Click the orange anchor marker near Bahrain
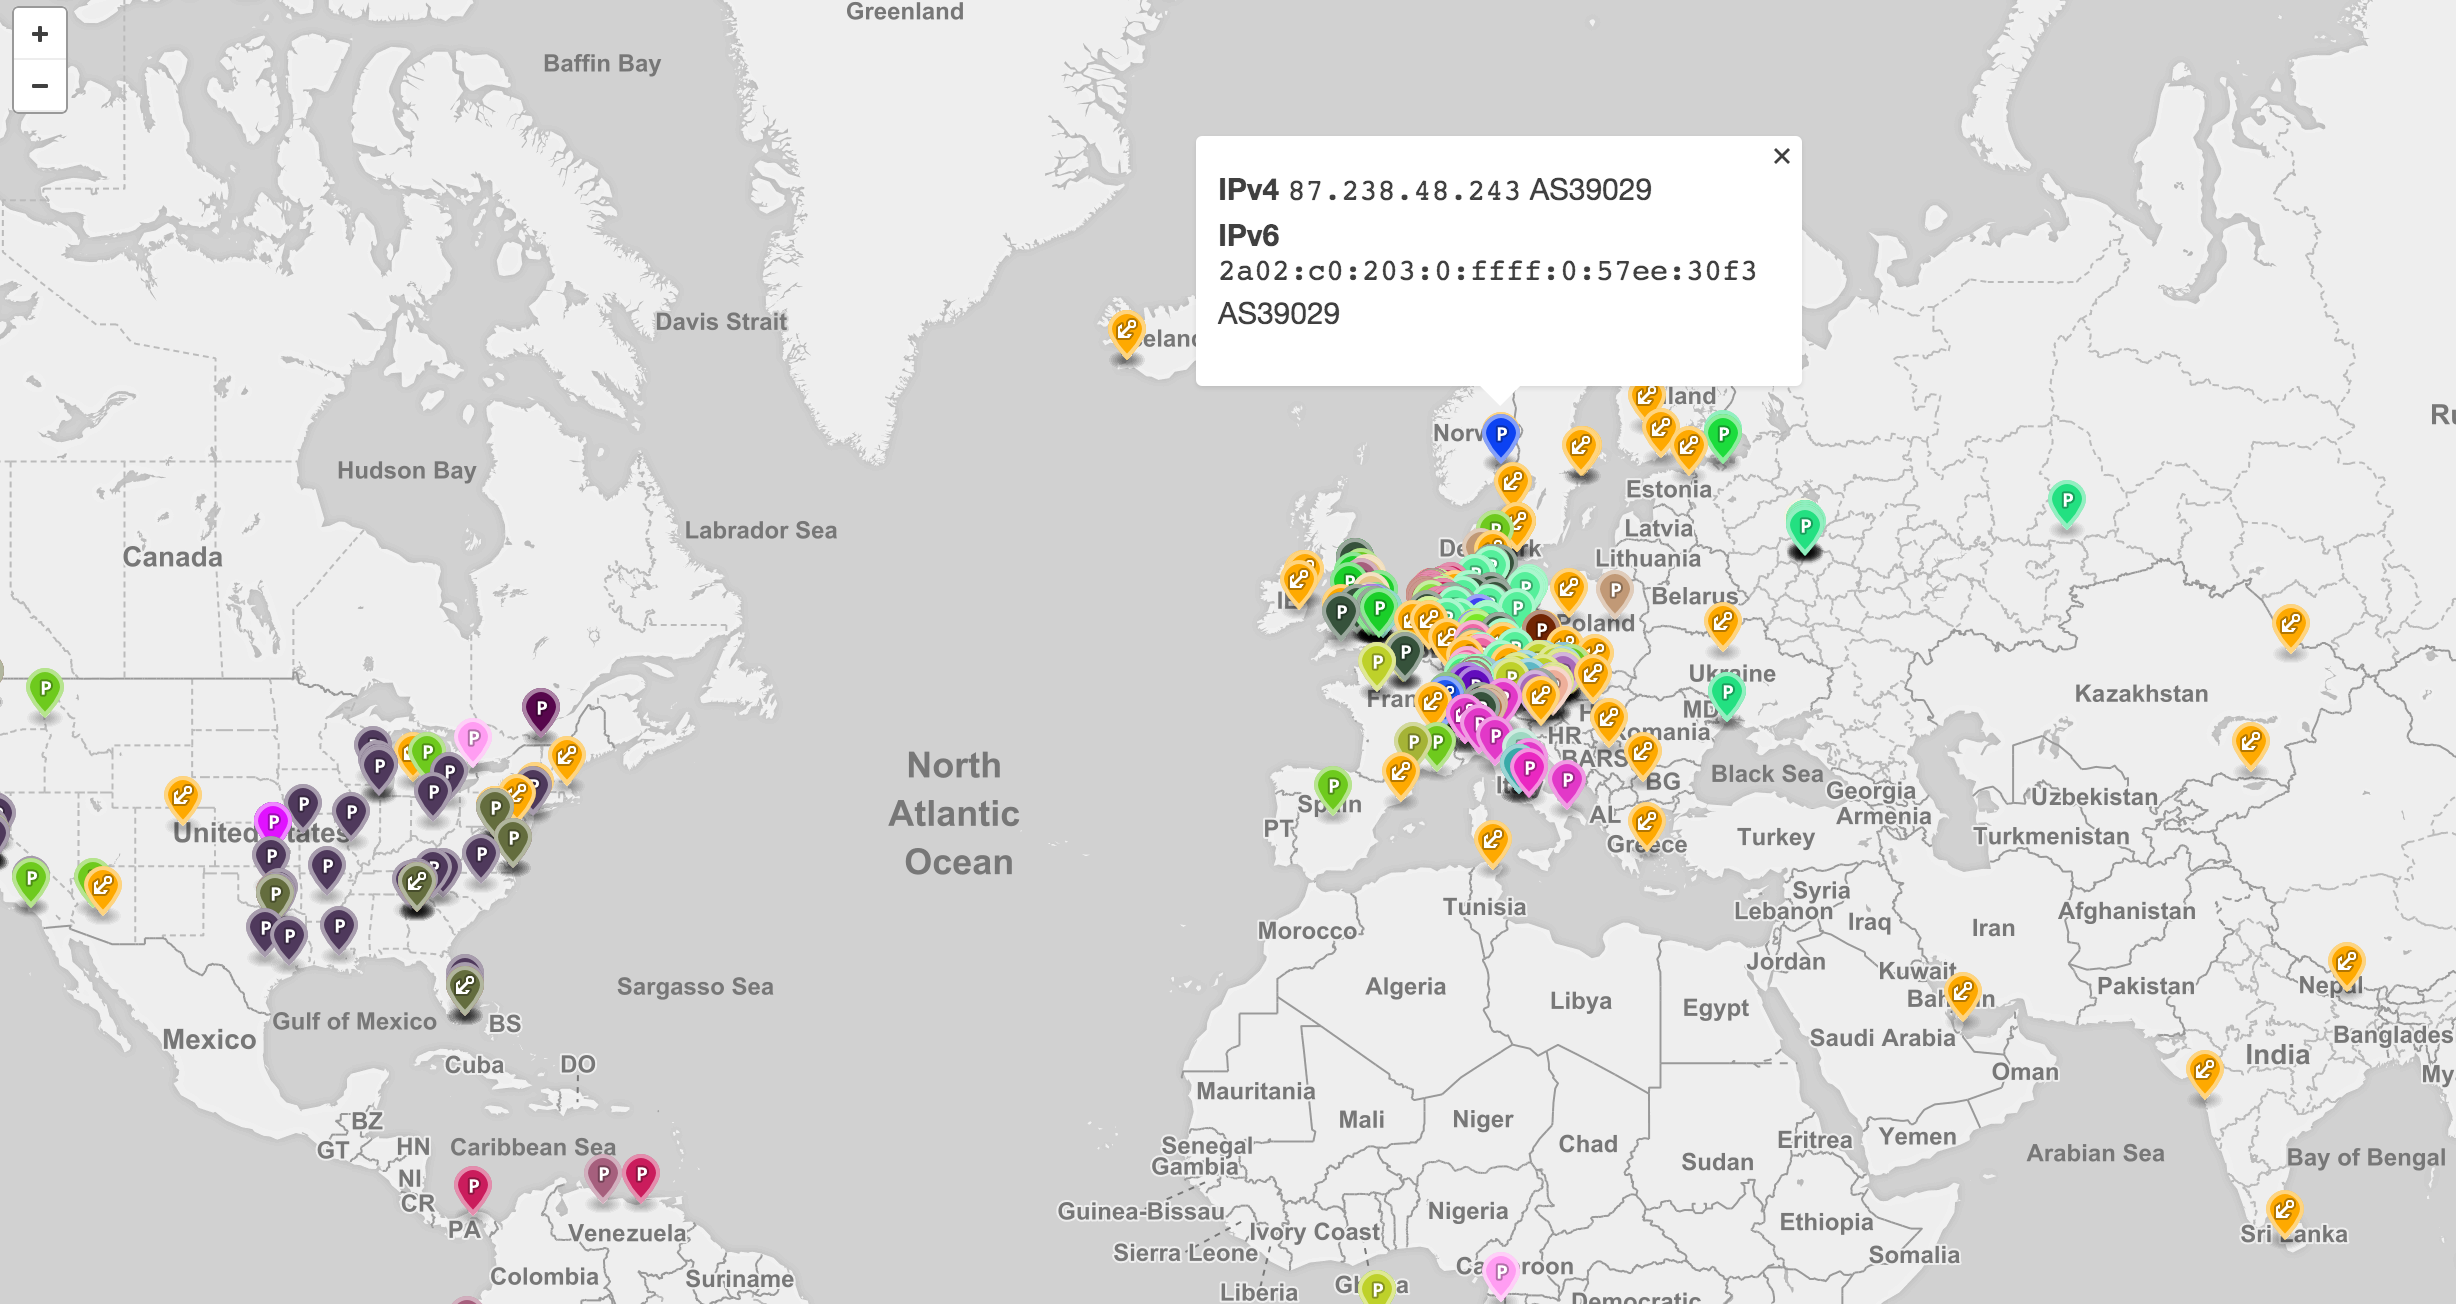The image size is (2456, 1304). 1963,993
